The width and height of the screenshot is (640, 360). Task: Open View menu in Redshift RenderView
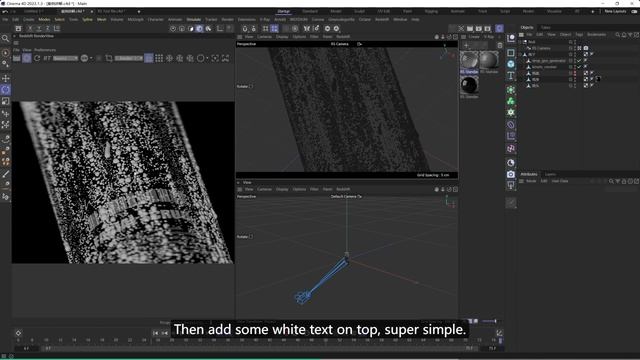[27, 50]
